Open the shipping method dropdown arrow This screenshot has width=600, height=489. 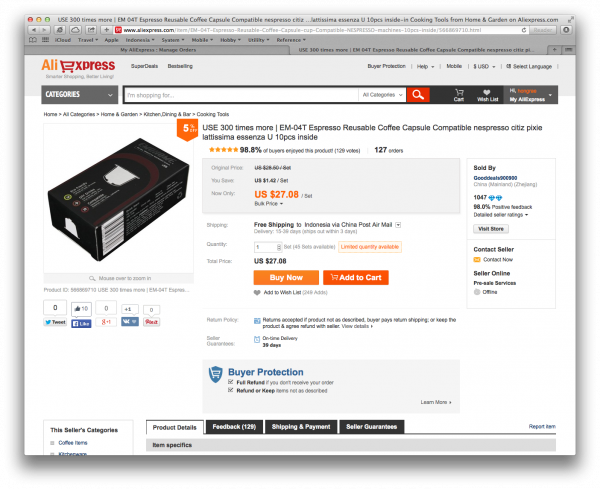point(398,225)
